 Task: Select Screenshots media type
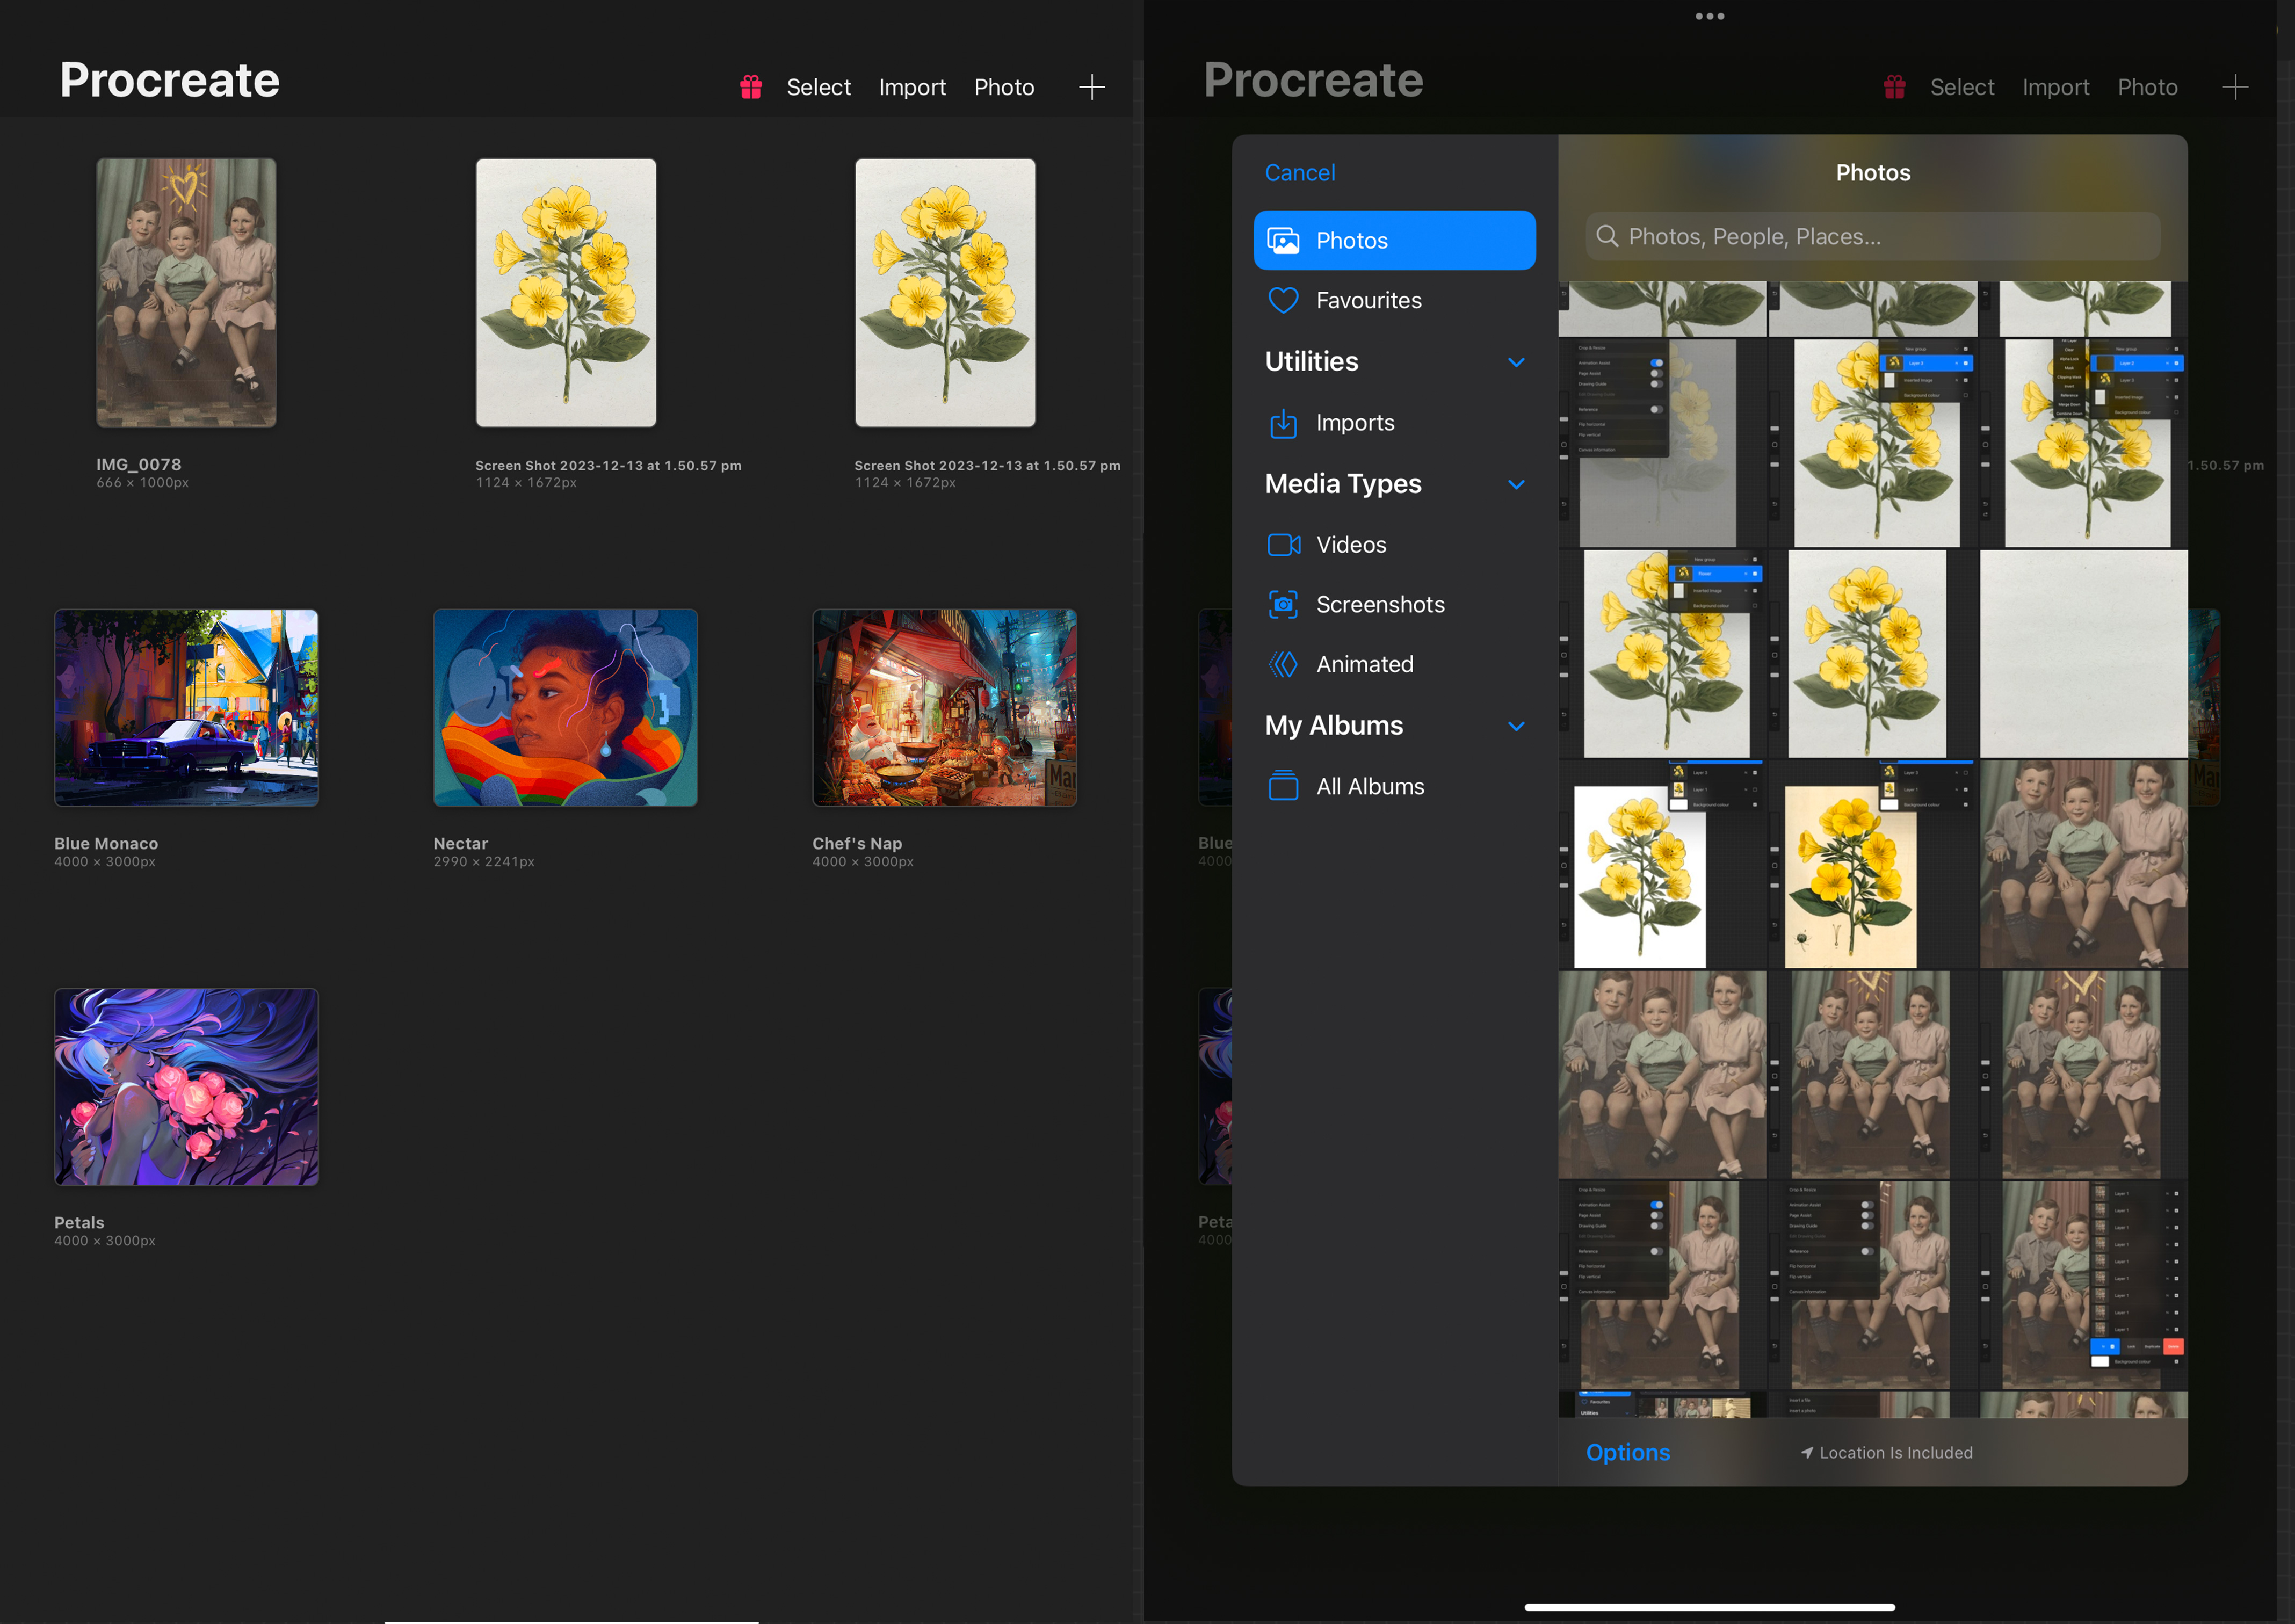click(1379, 605)
